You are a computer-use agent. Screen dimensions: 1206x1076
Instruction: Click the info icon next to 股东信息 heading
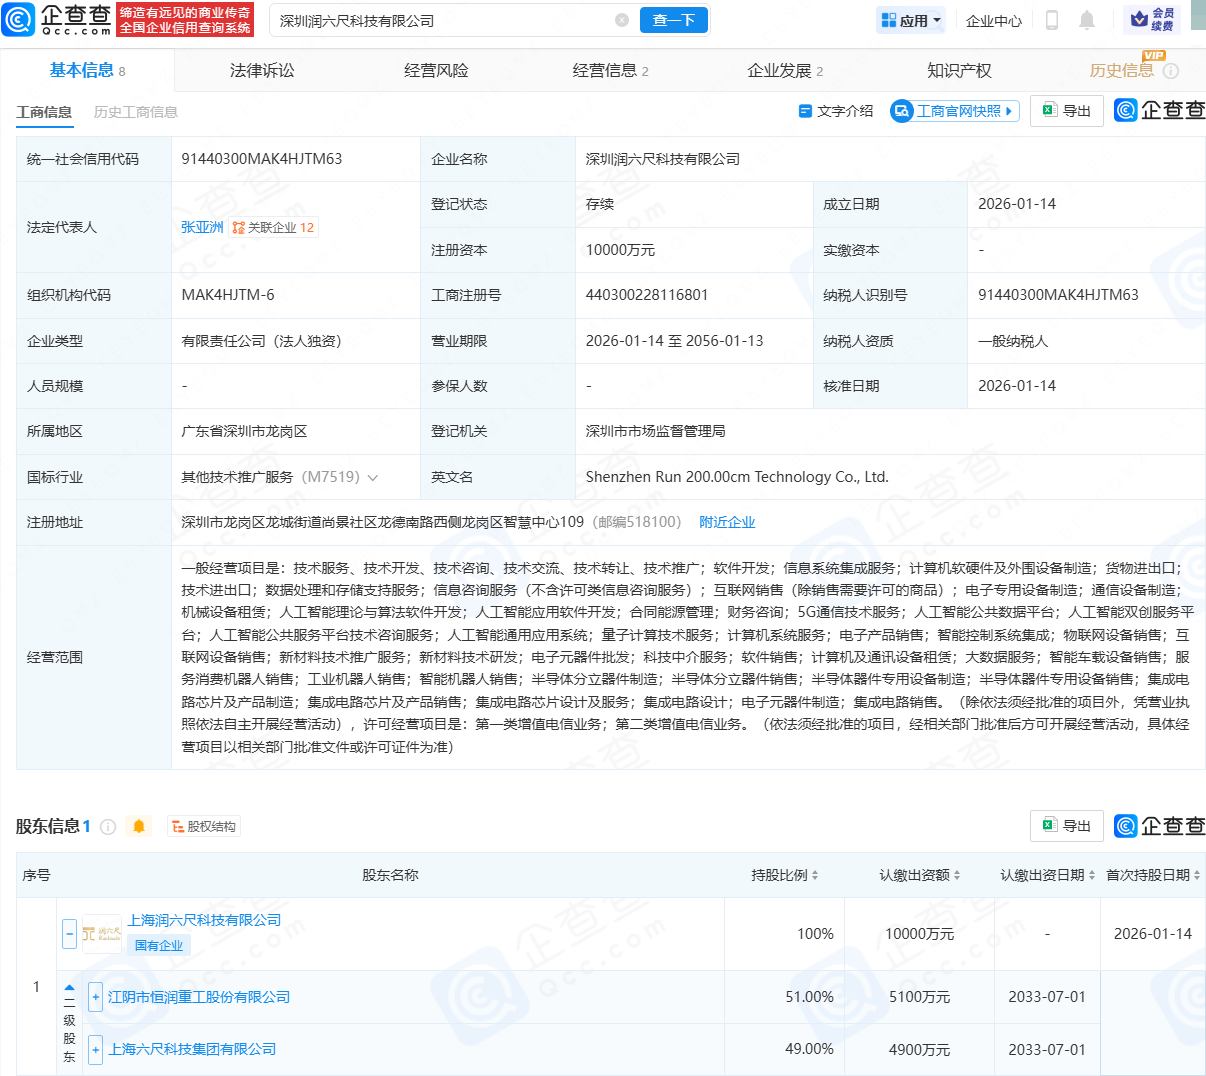coord(108,827)
